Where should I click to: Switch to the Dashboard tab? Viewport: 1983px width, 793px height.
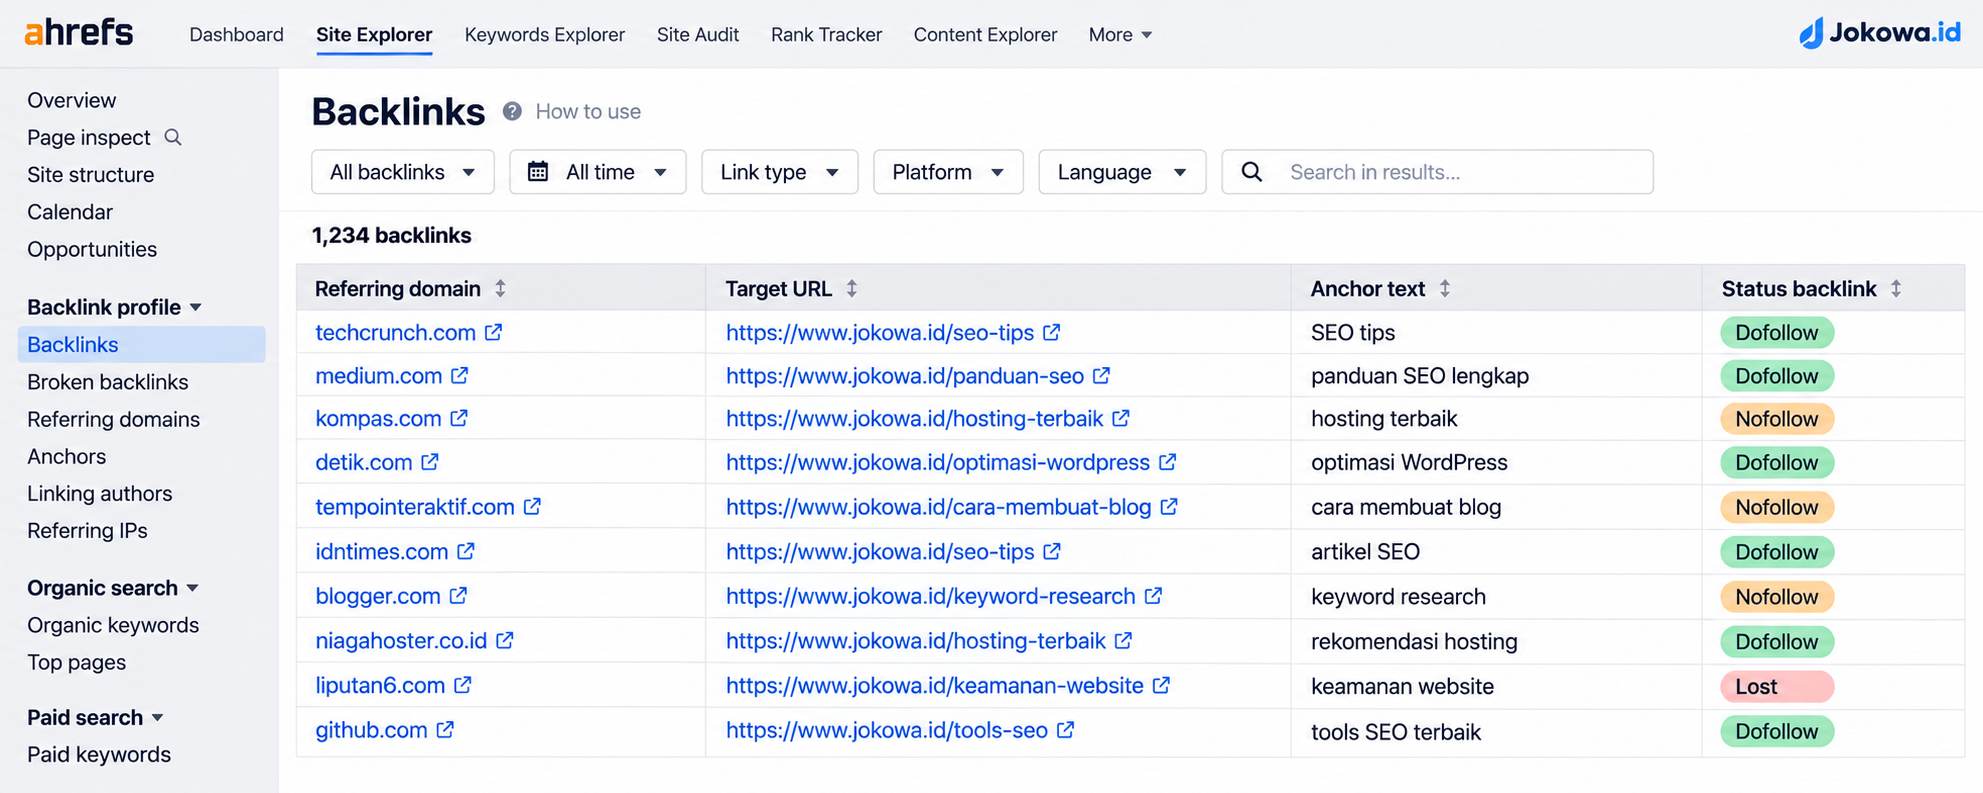[236, 34]
